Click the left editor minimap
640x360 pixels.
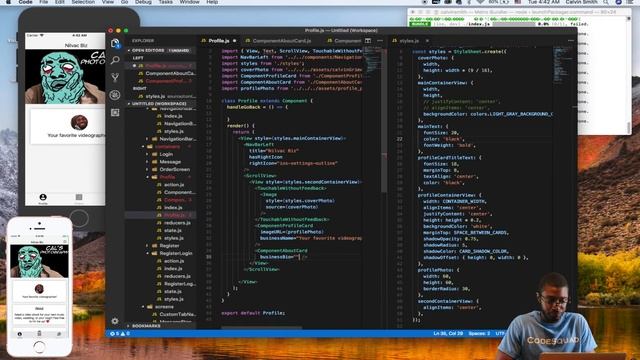coord(372,61)
